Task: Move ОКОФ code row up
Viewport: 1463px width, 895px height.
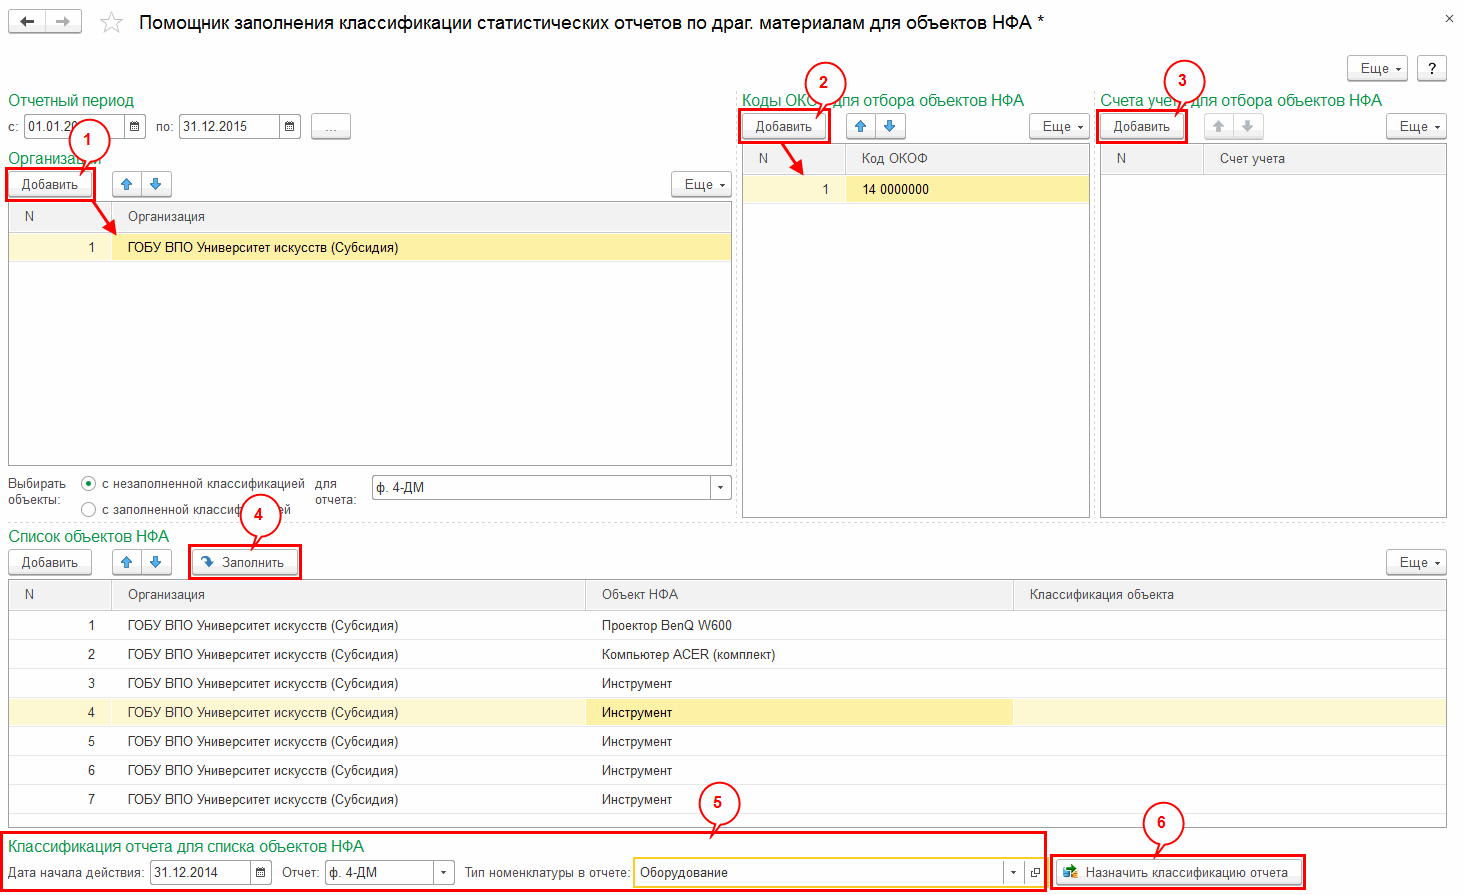Action: pos(860,126)
